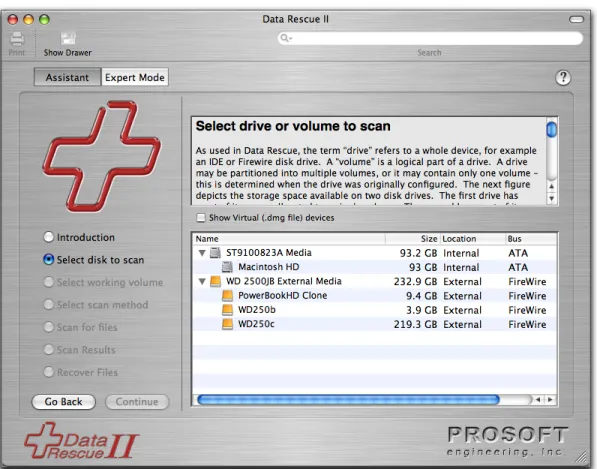This screenshot has width=597, height=469.
Task: Click the ST9100823A Media drive icon
Action: point(215,252)
